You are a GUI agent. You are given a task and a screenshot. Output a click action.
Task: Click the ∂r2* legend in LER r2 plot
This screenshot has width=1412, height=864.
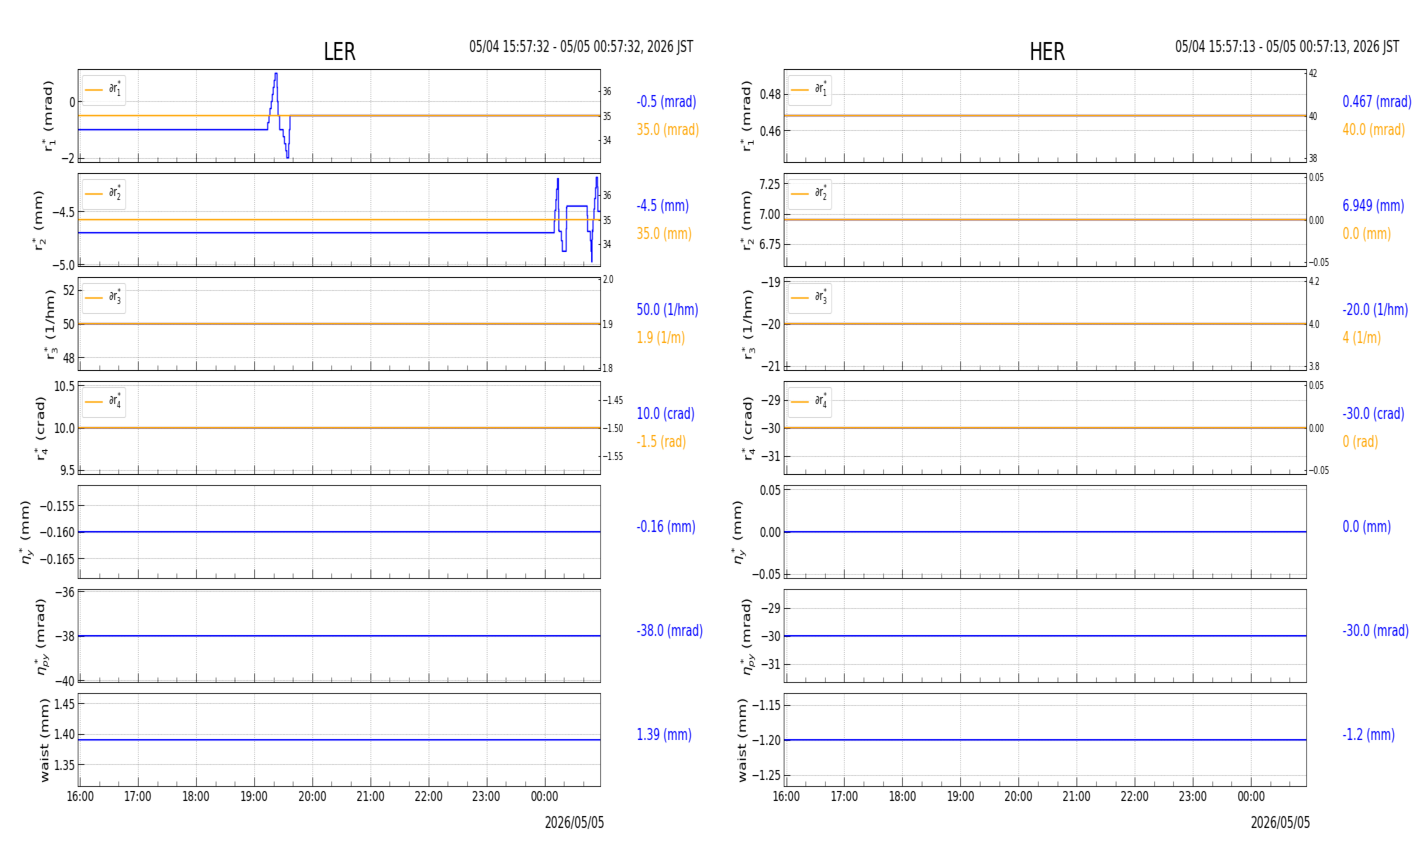pos(104,194)
